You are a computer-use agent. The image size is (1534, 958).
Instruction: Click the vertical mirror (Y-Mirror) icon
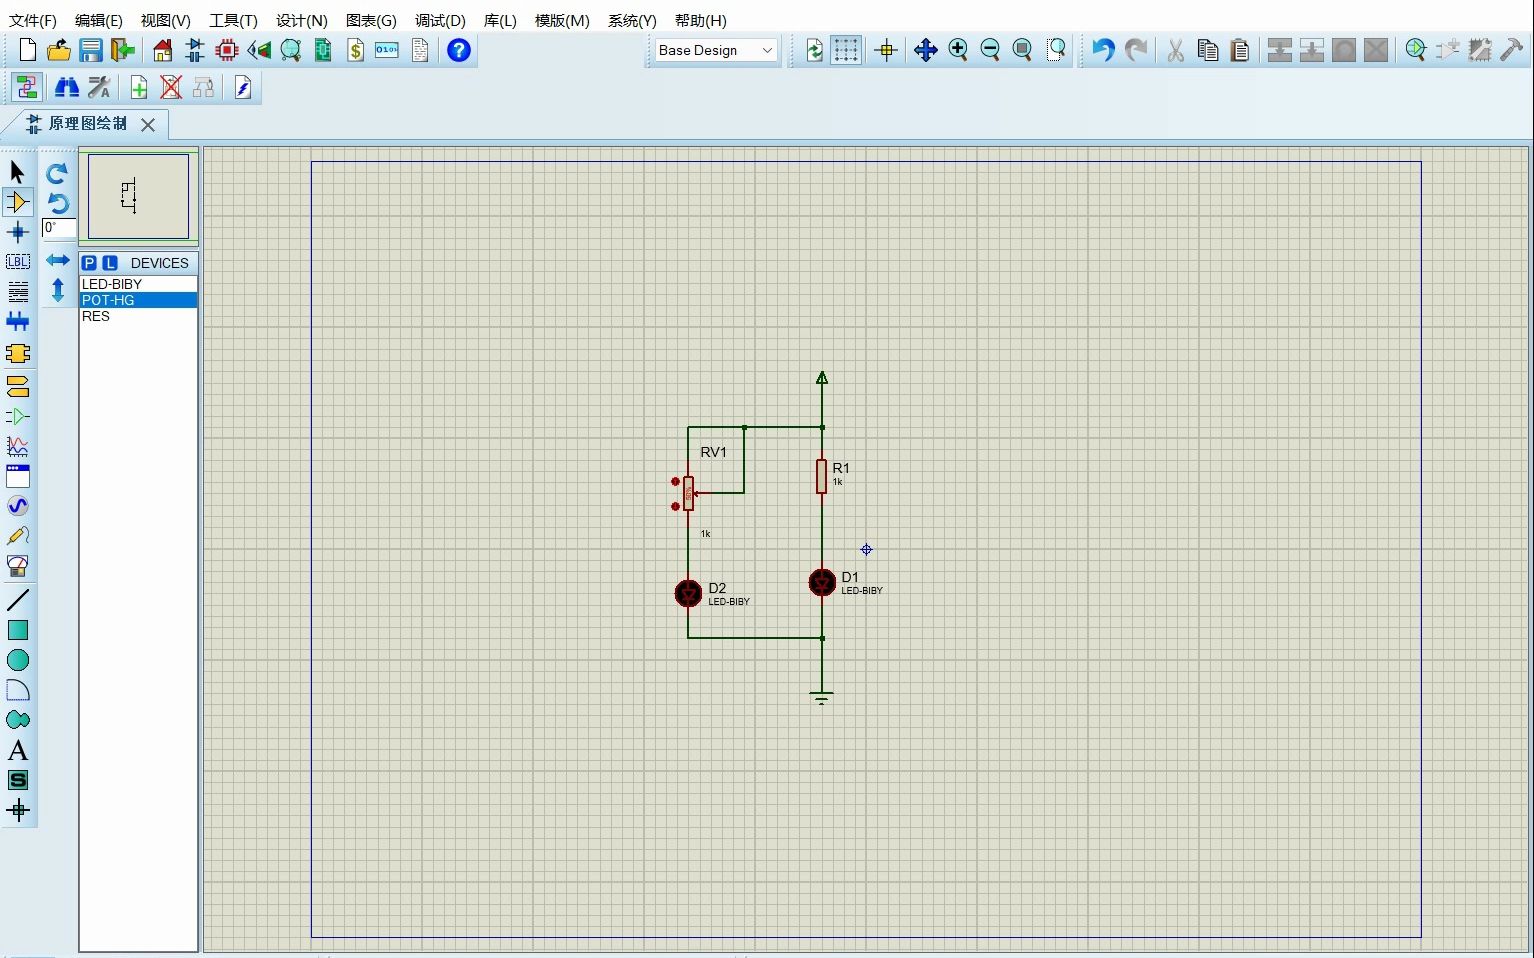(x=58, y=290)
